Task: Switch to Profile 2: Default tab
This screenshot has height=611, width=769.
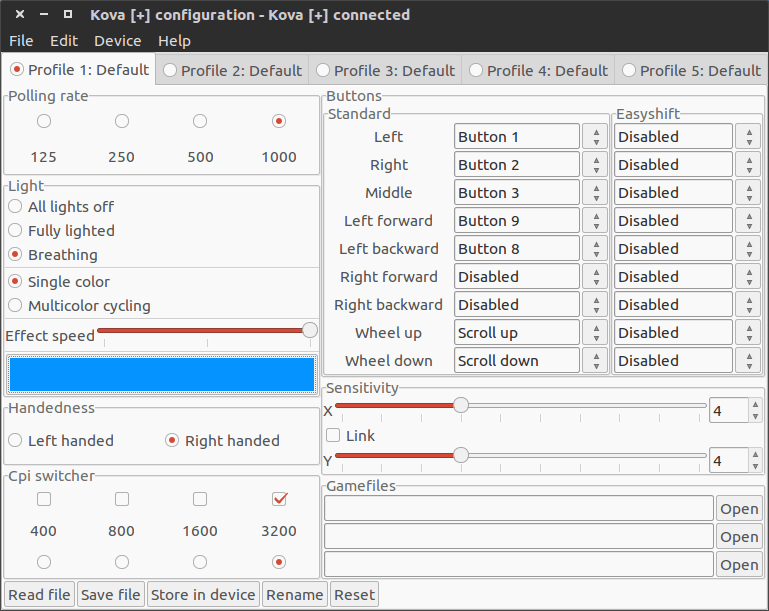Action: [232, 71]
